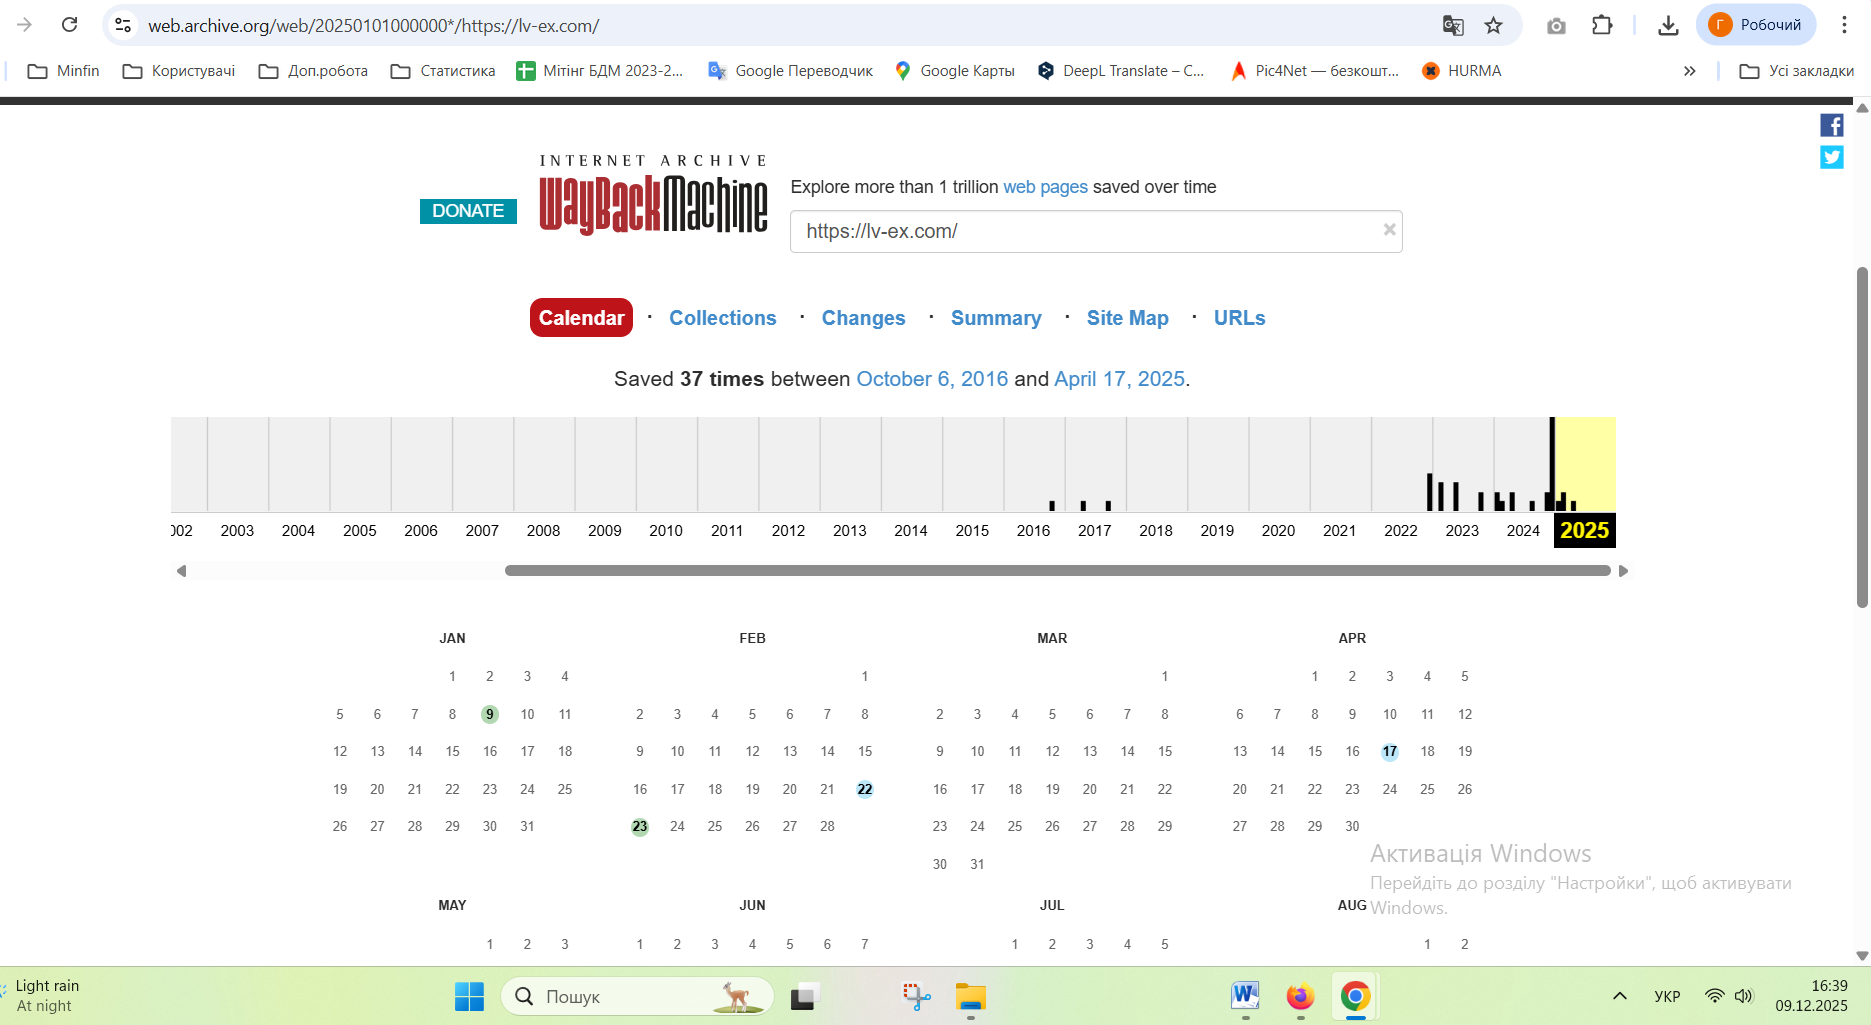The width and height of the screenshot is (1871, 1025).
Task: Open the 'web pages' link
Action: [1045, 187]
